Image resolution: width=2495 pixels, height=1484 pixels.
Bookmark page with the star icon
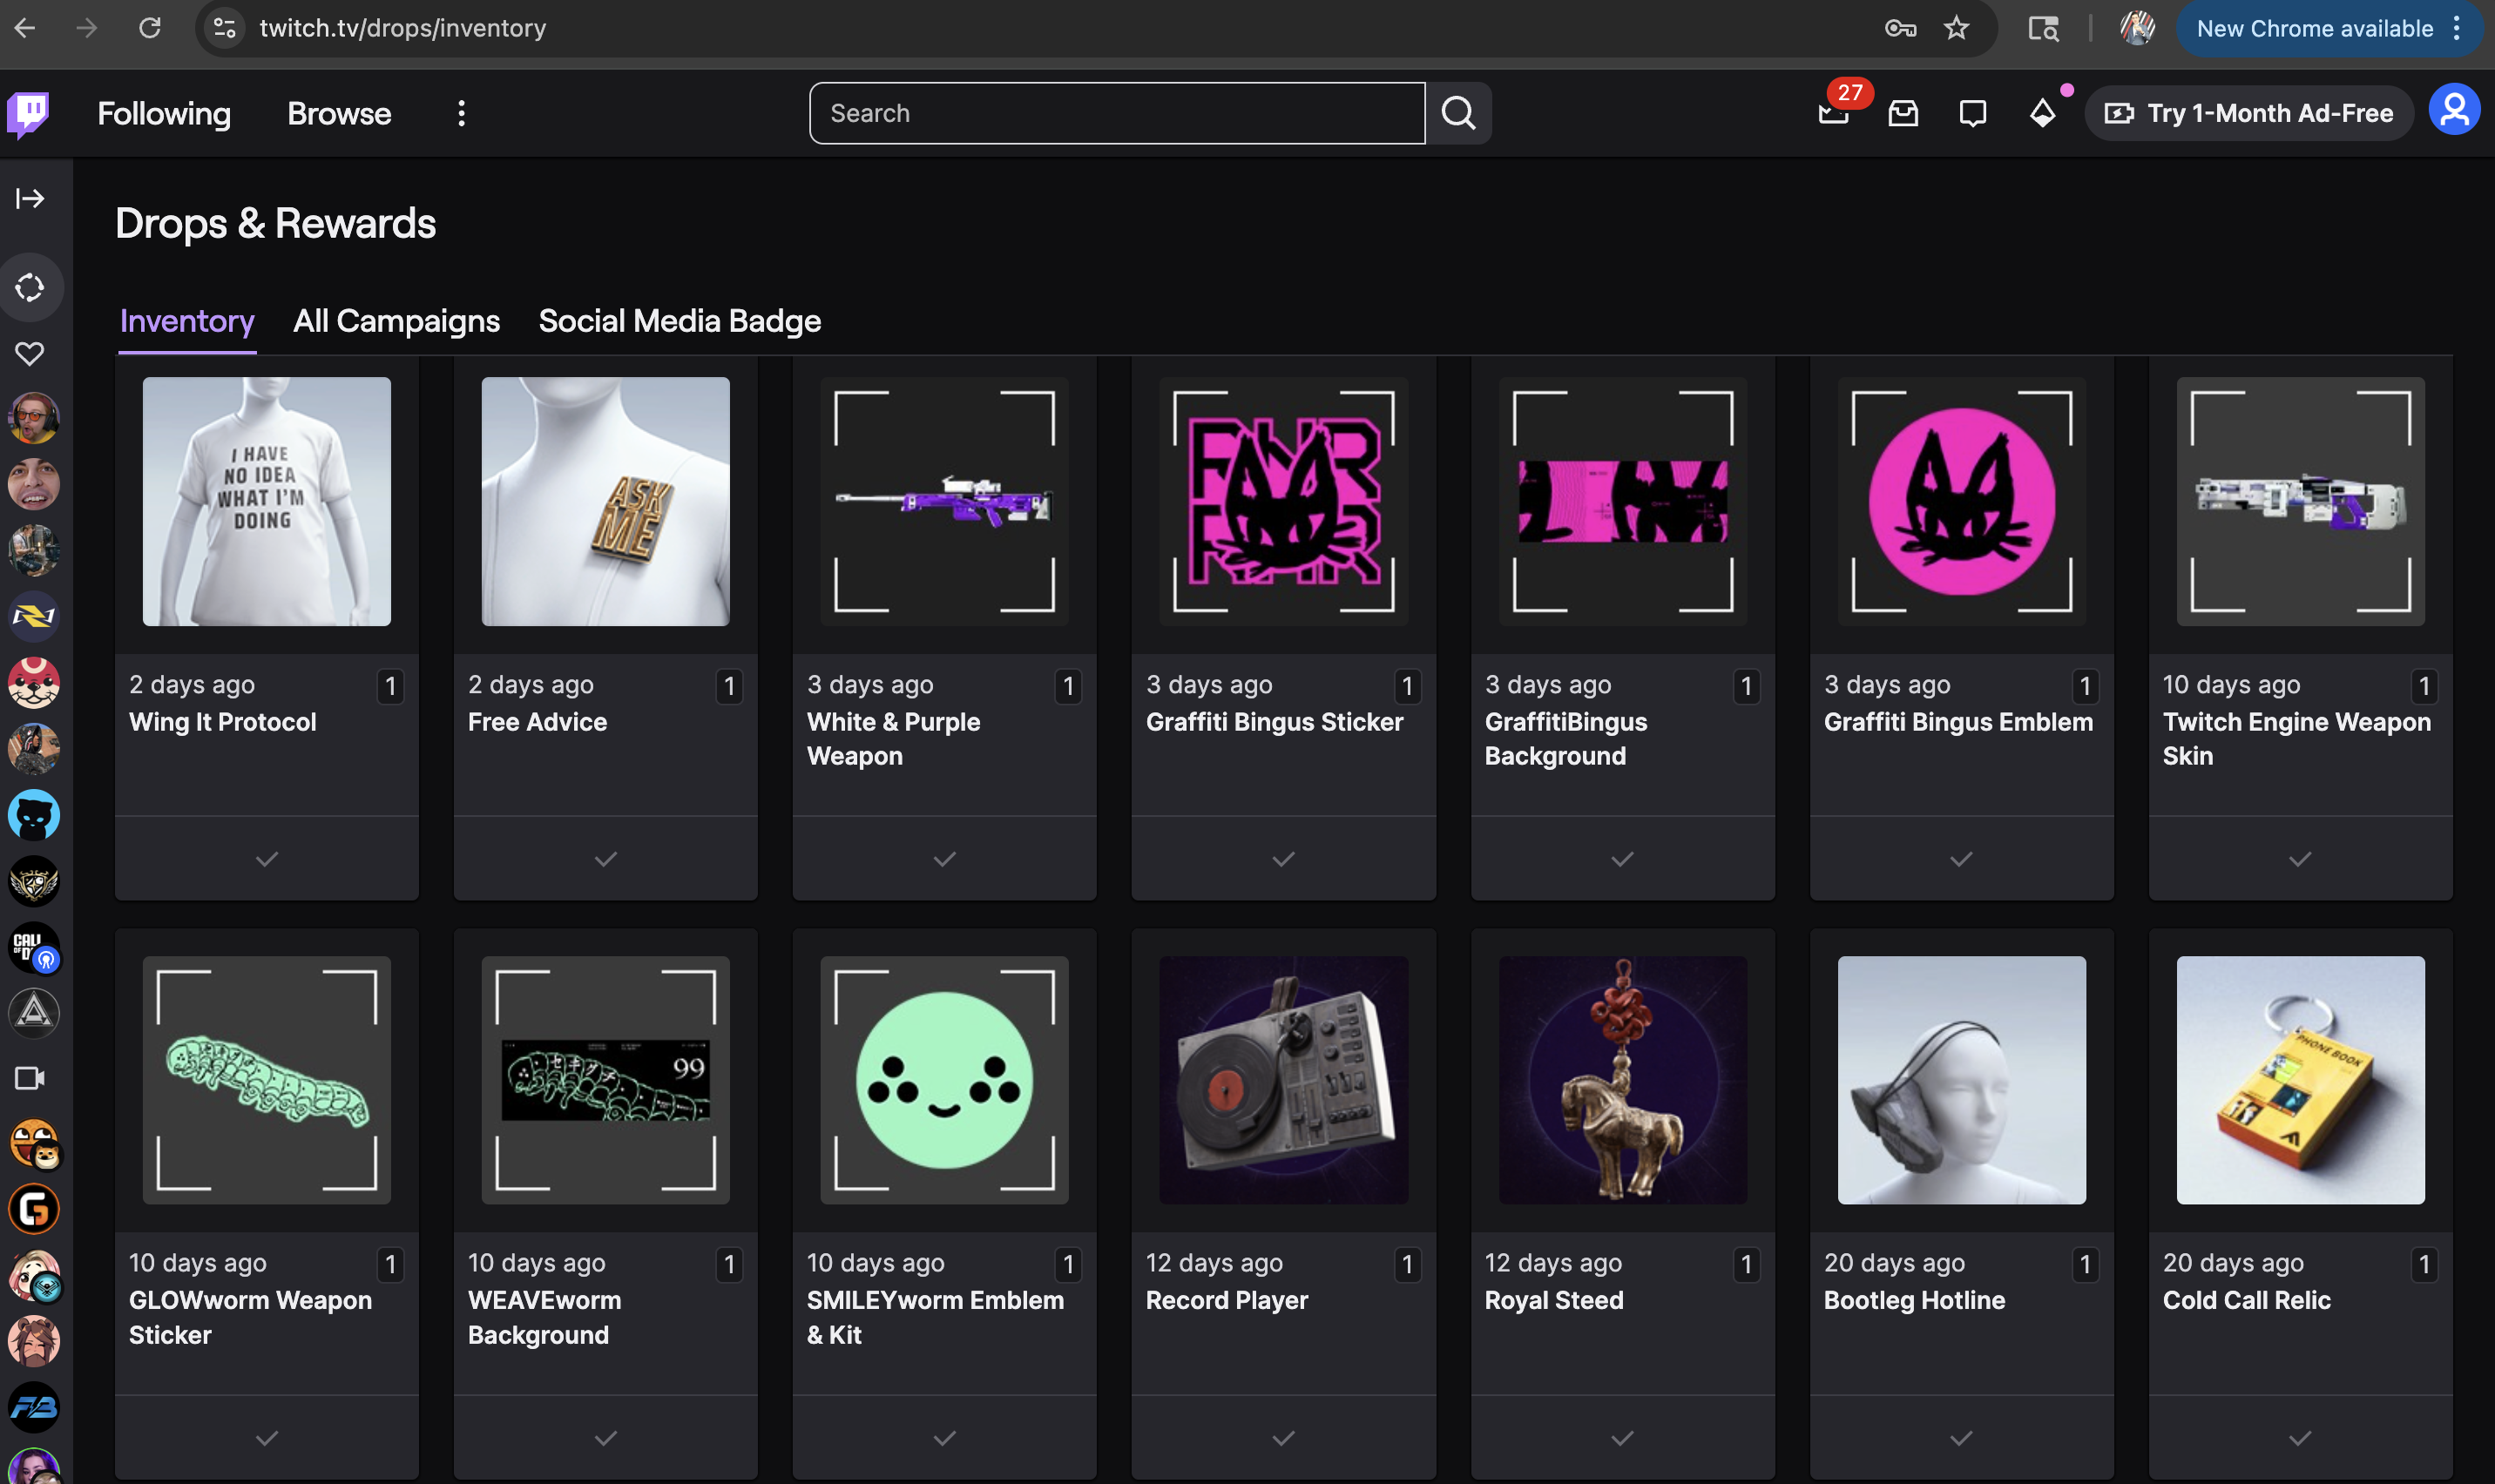(1956, 28)
